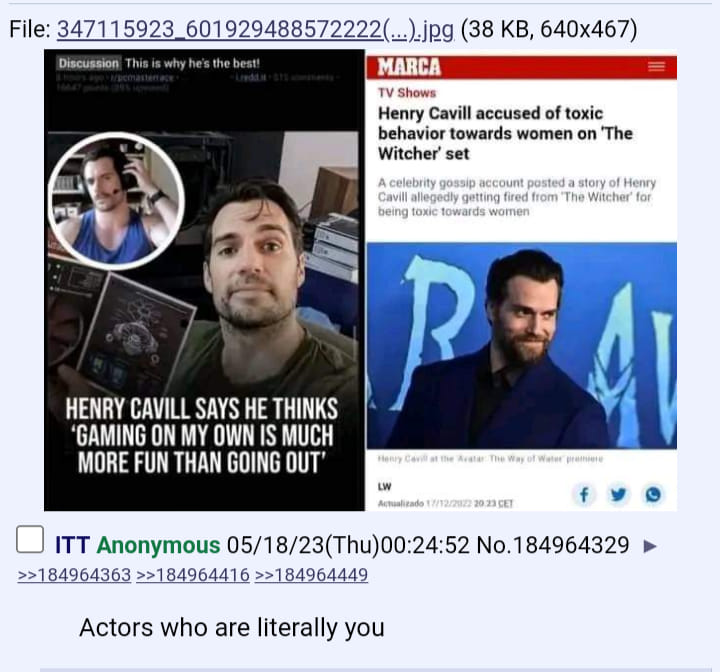Click the Avatar premiere photo
720x672 pixels.
[x=521, y=345]
